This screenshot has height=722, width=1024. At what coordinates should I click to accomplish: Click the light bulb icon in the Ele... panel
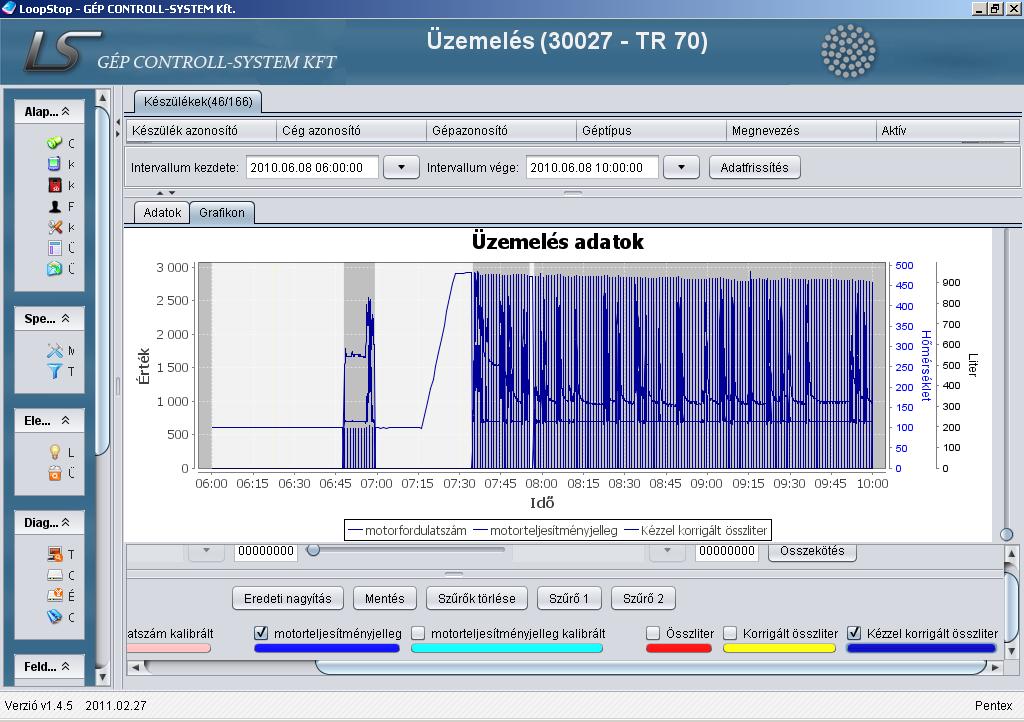(x=55, y=453)
